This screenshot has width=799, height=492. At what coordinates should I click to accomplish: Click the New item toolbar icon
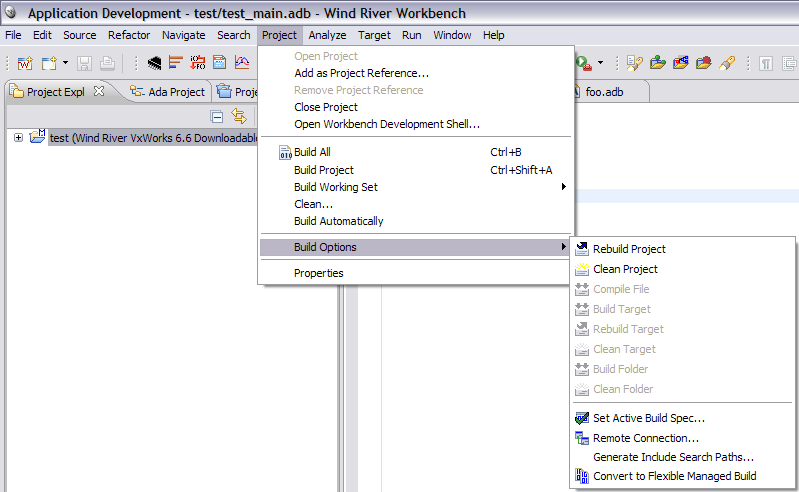point(49,63)
